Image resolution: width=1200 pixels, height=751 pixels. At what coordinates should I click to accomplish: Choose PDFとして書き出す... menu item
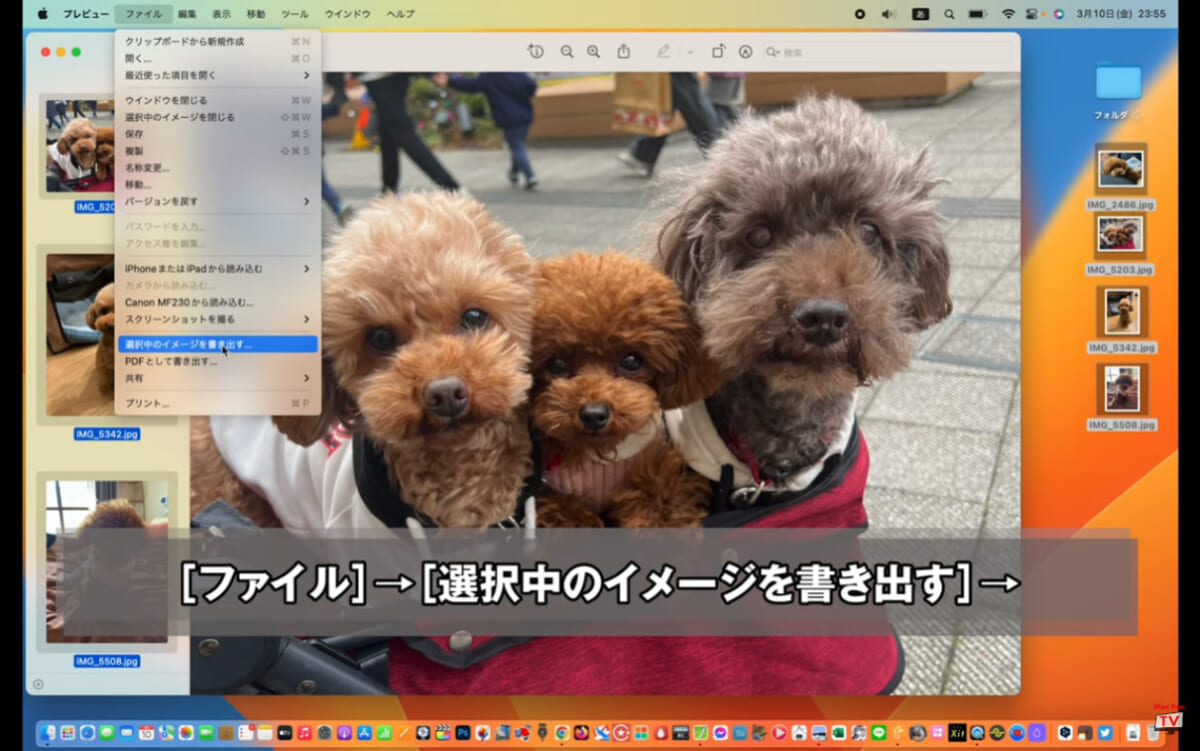217,361
